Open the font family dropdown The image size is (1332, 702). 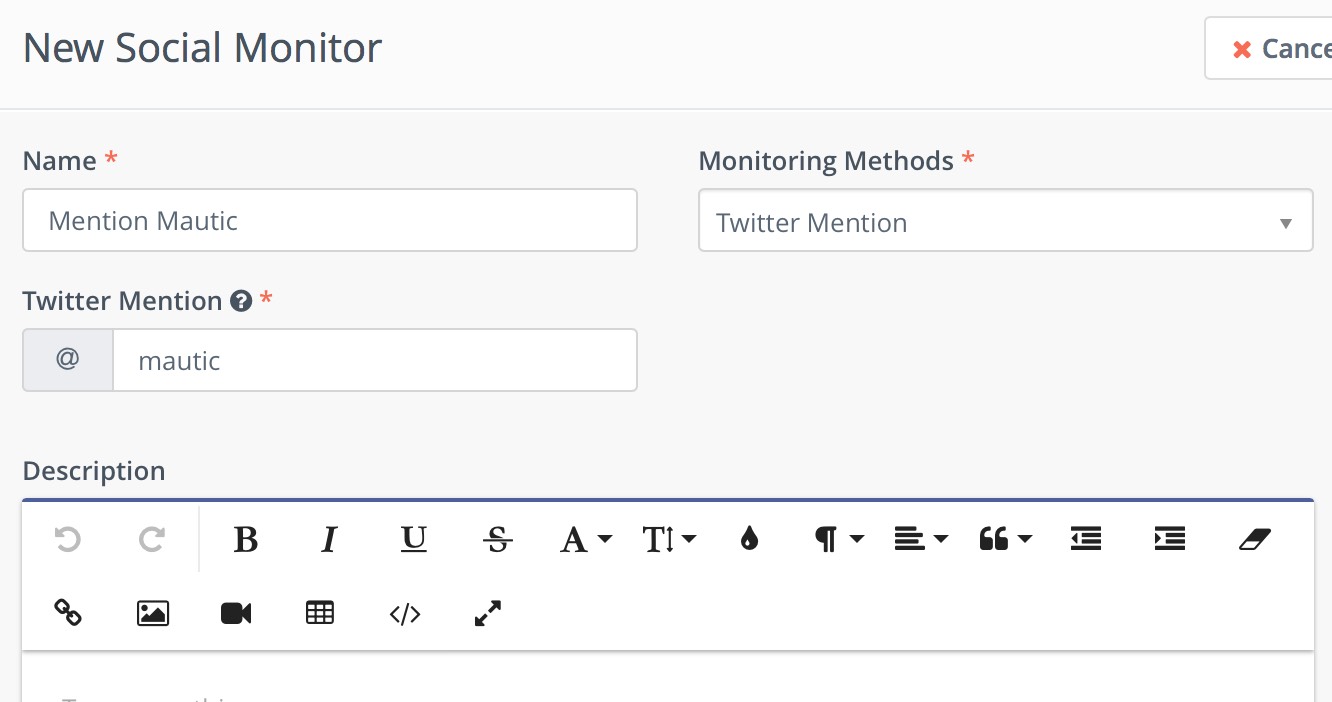[585, 540]
